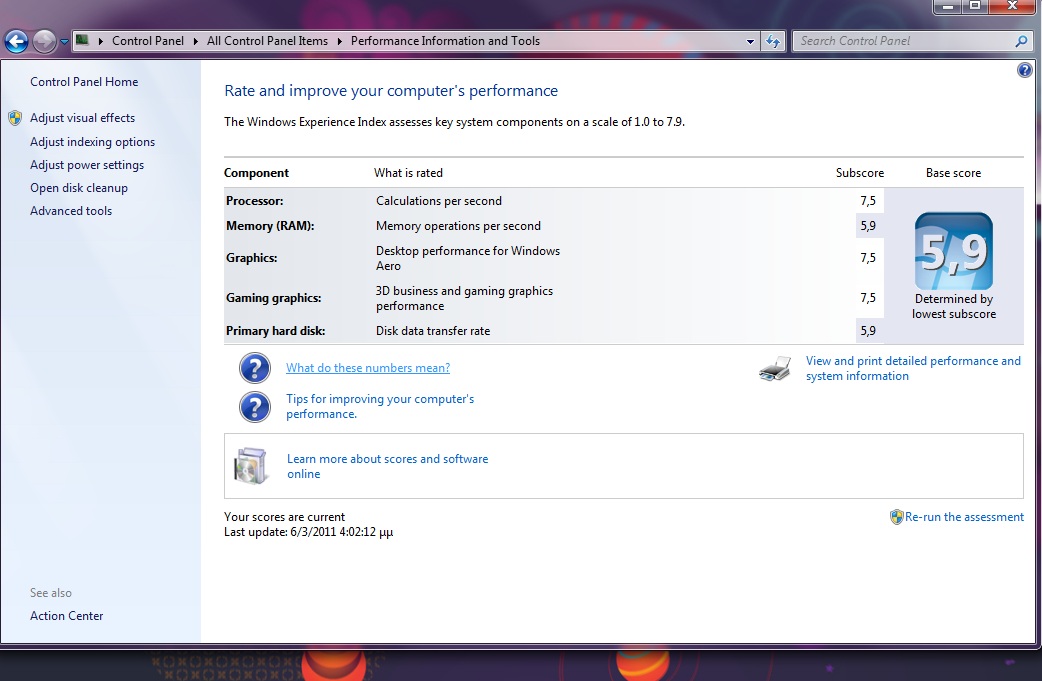Select the Primary hard disk row label
Image resolution: width=1042 pixels, height=681 pixels.
[x=275, y=331]
